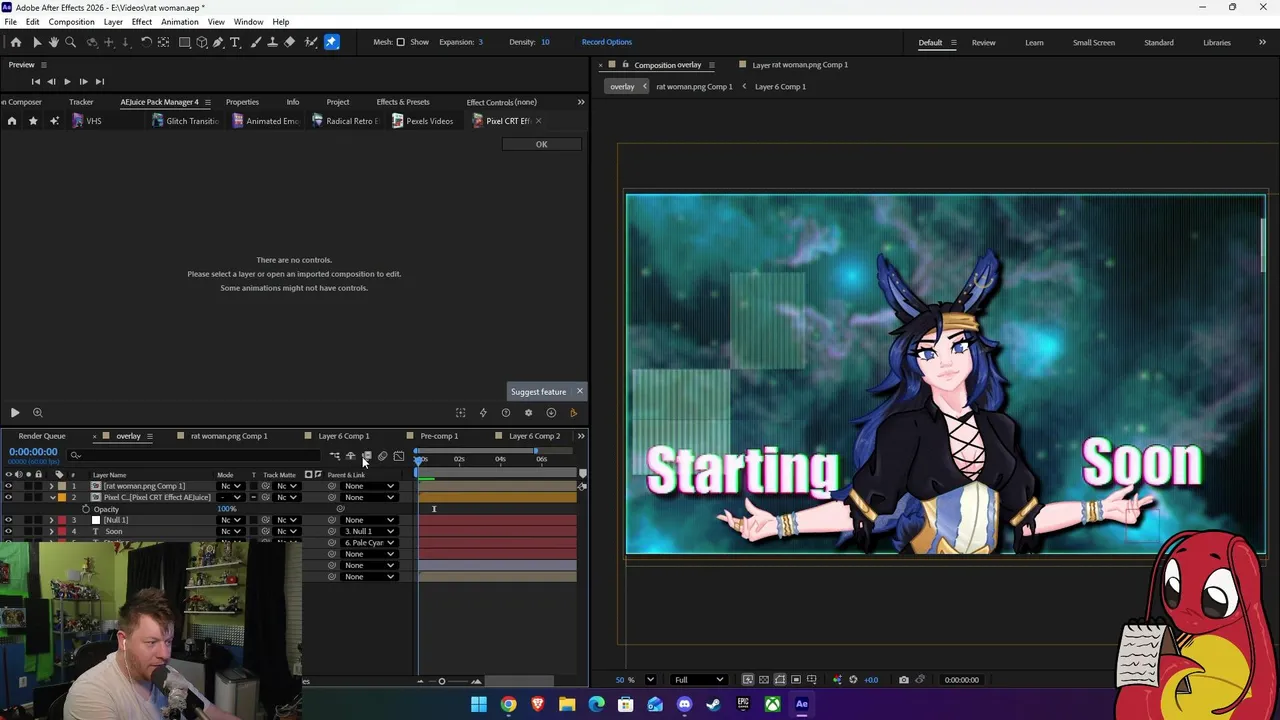Open blending mode dropdown of Null 1
Image resolution: width=1280 pixels, height=720 pixels.
pyautogui.click(x=231, y=520)
